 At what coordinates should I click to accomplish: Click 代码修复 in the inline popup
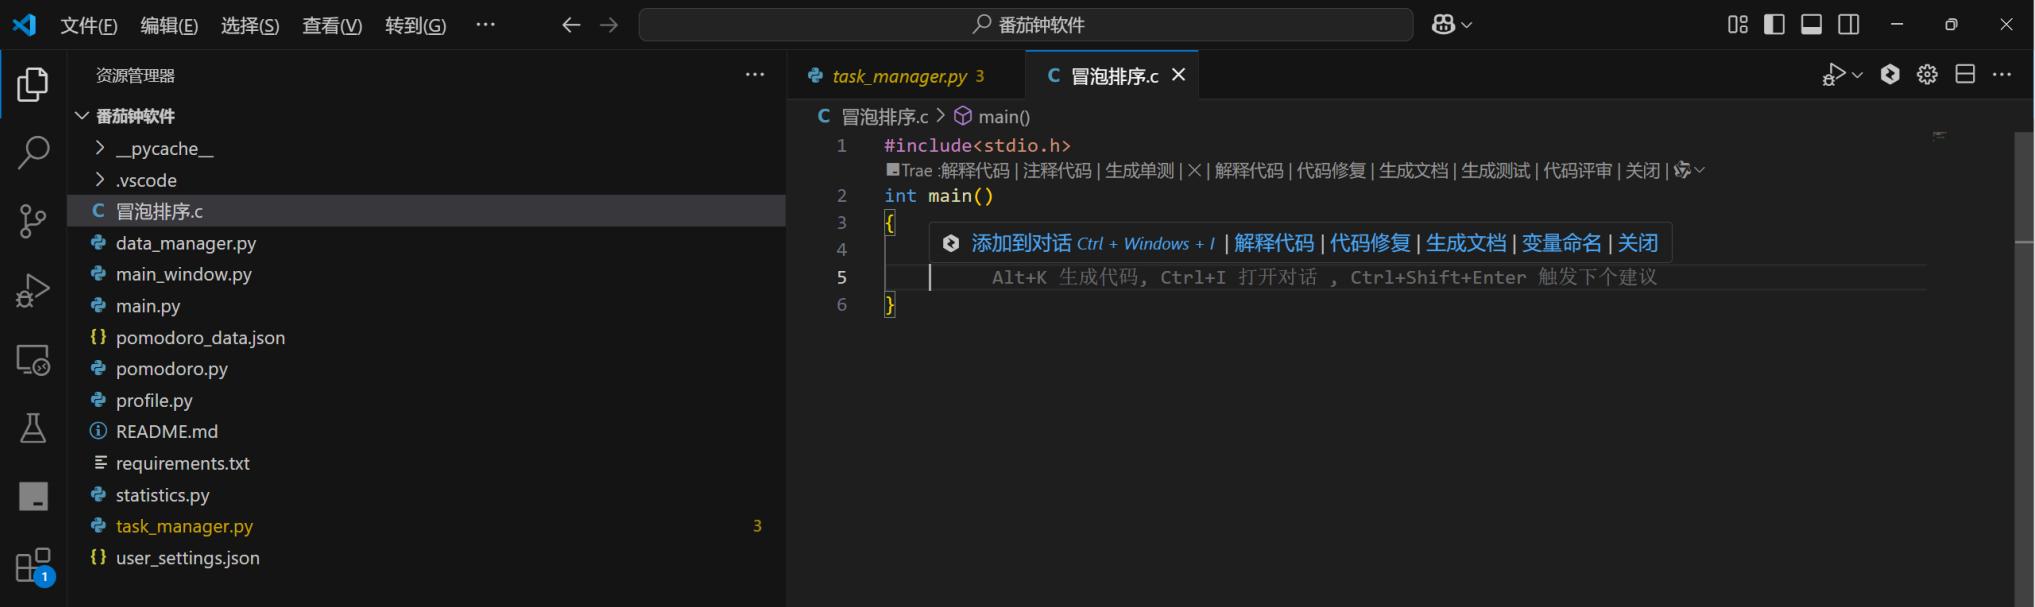click(1369, 243)
